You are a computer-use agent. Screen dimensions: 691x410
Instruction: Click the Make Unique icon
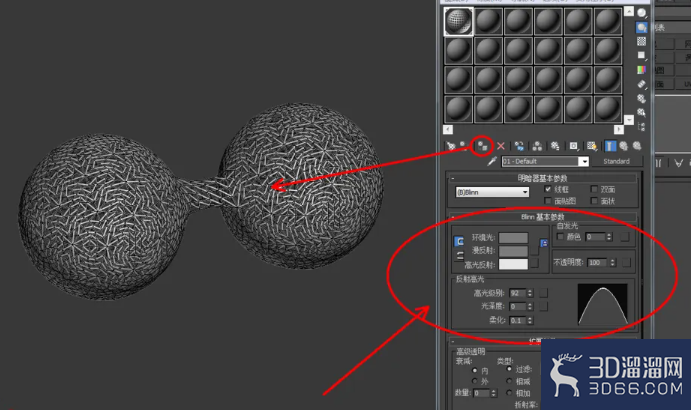coord(537,146)
